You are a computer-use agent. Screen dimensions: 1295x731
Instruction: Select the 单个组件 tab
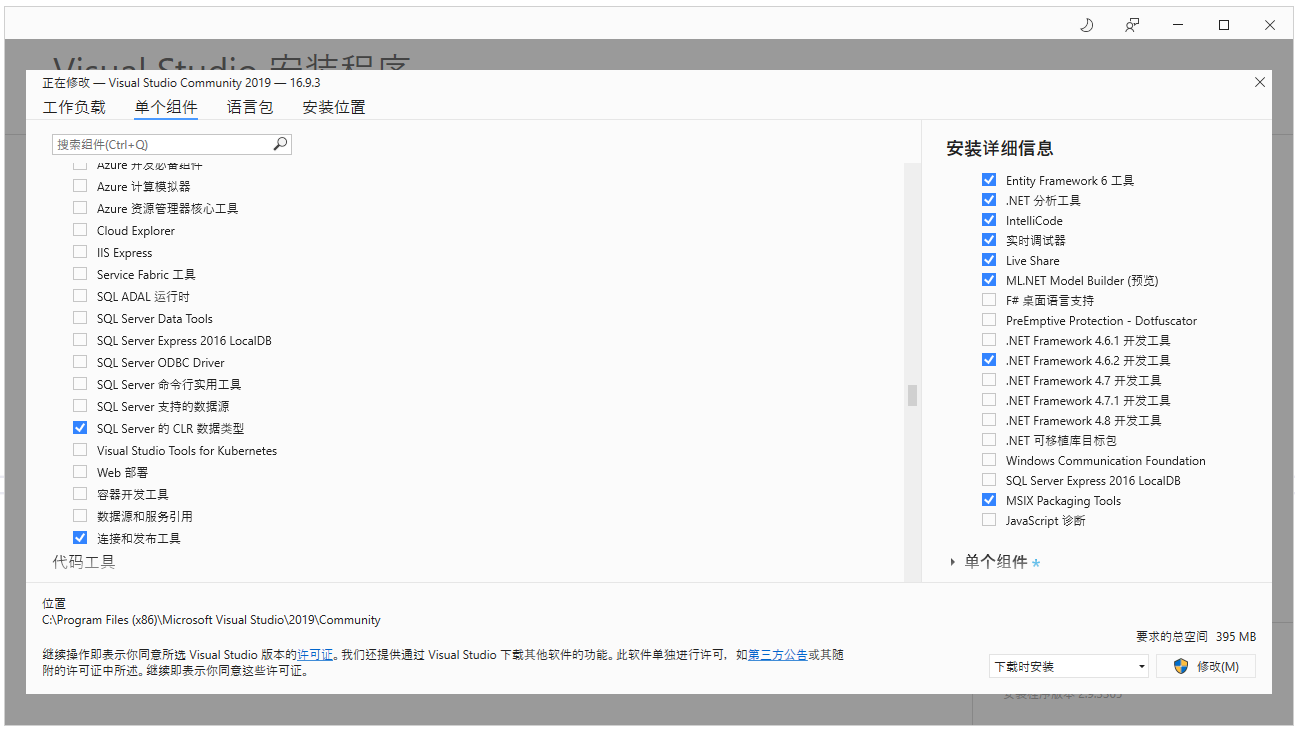(x=166, y=107)
